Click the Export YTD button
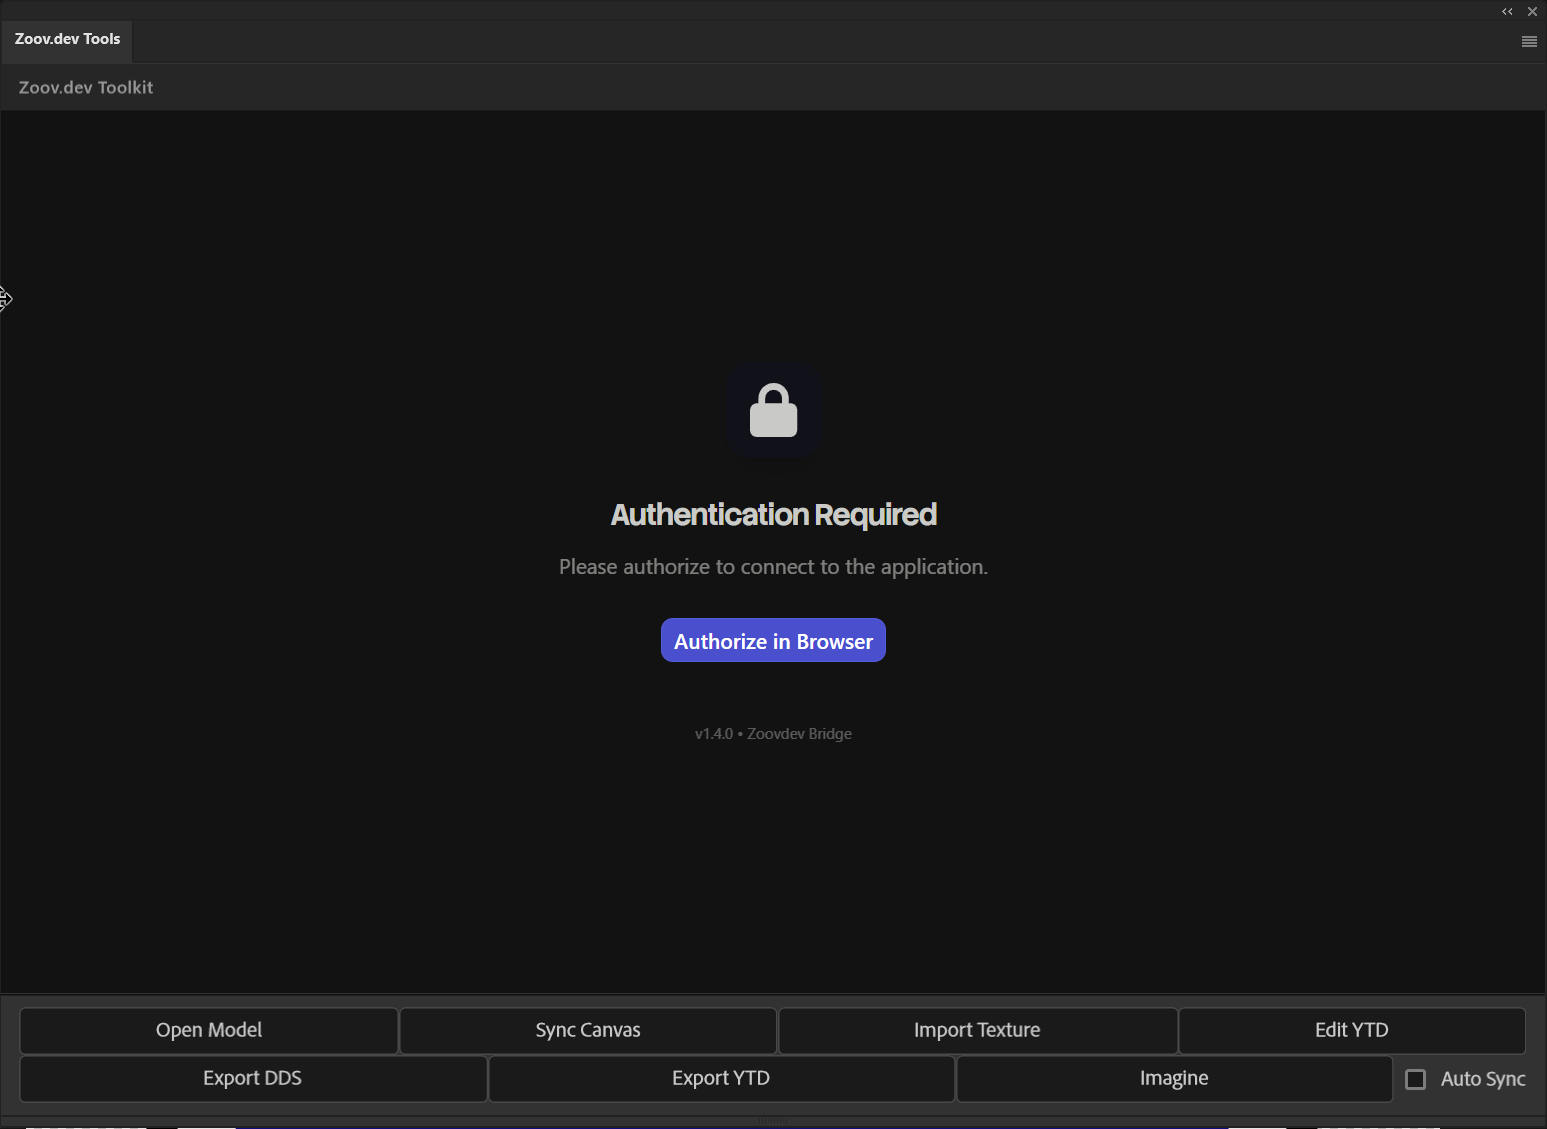Image resolution: width=1547 pixels, height=1129 pixels. point(720,1078)
